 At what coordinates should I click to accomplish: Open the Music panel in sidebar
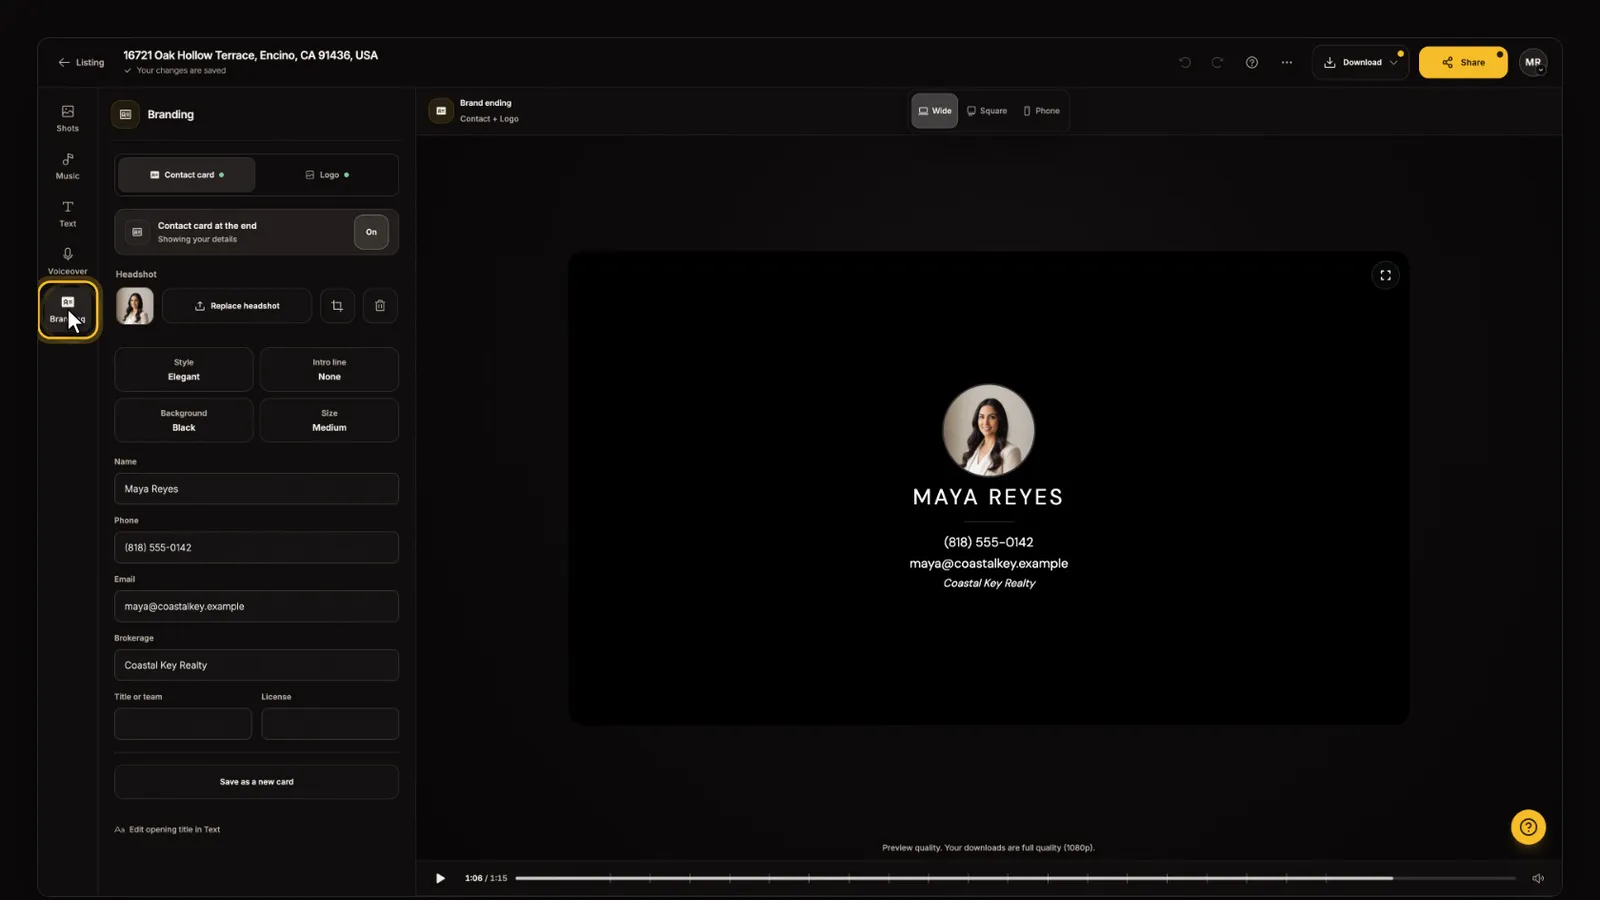coord(67,166)
